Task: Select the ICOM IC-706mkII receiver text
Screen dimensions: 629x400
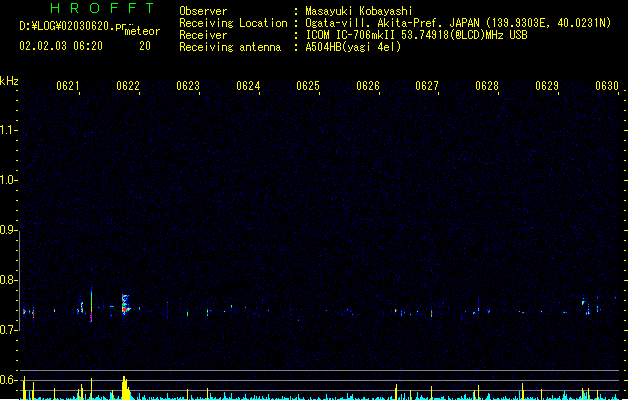Action: (x=416, y=35)
